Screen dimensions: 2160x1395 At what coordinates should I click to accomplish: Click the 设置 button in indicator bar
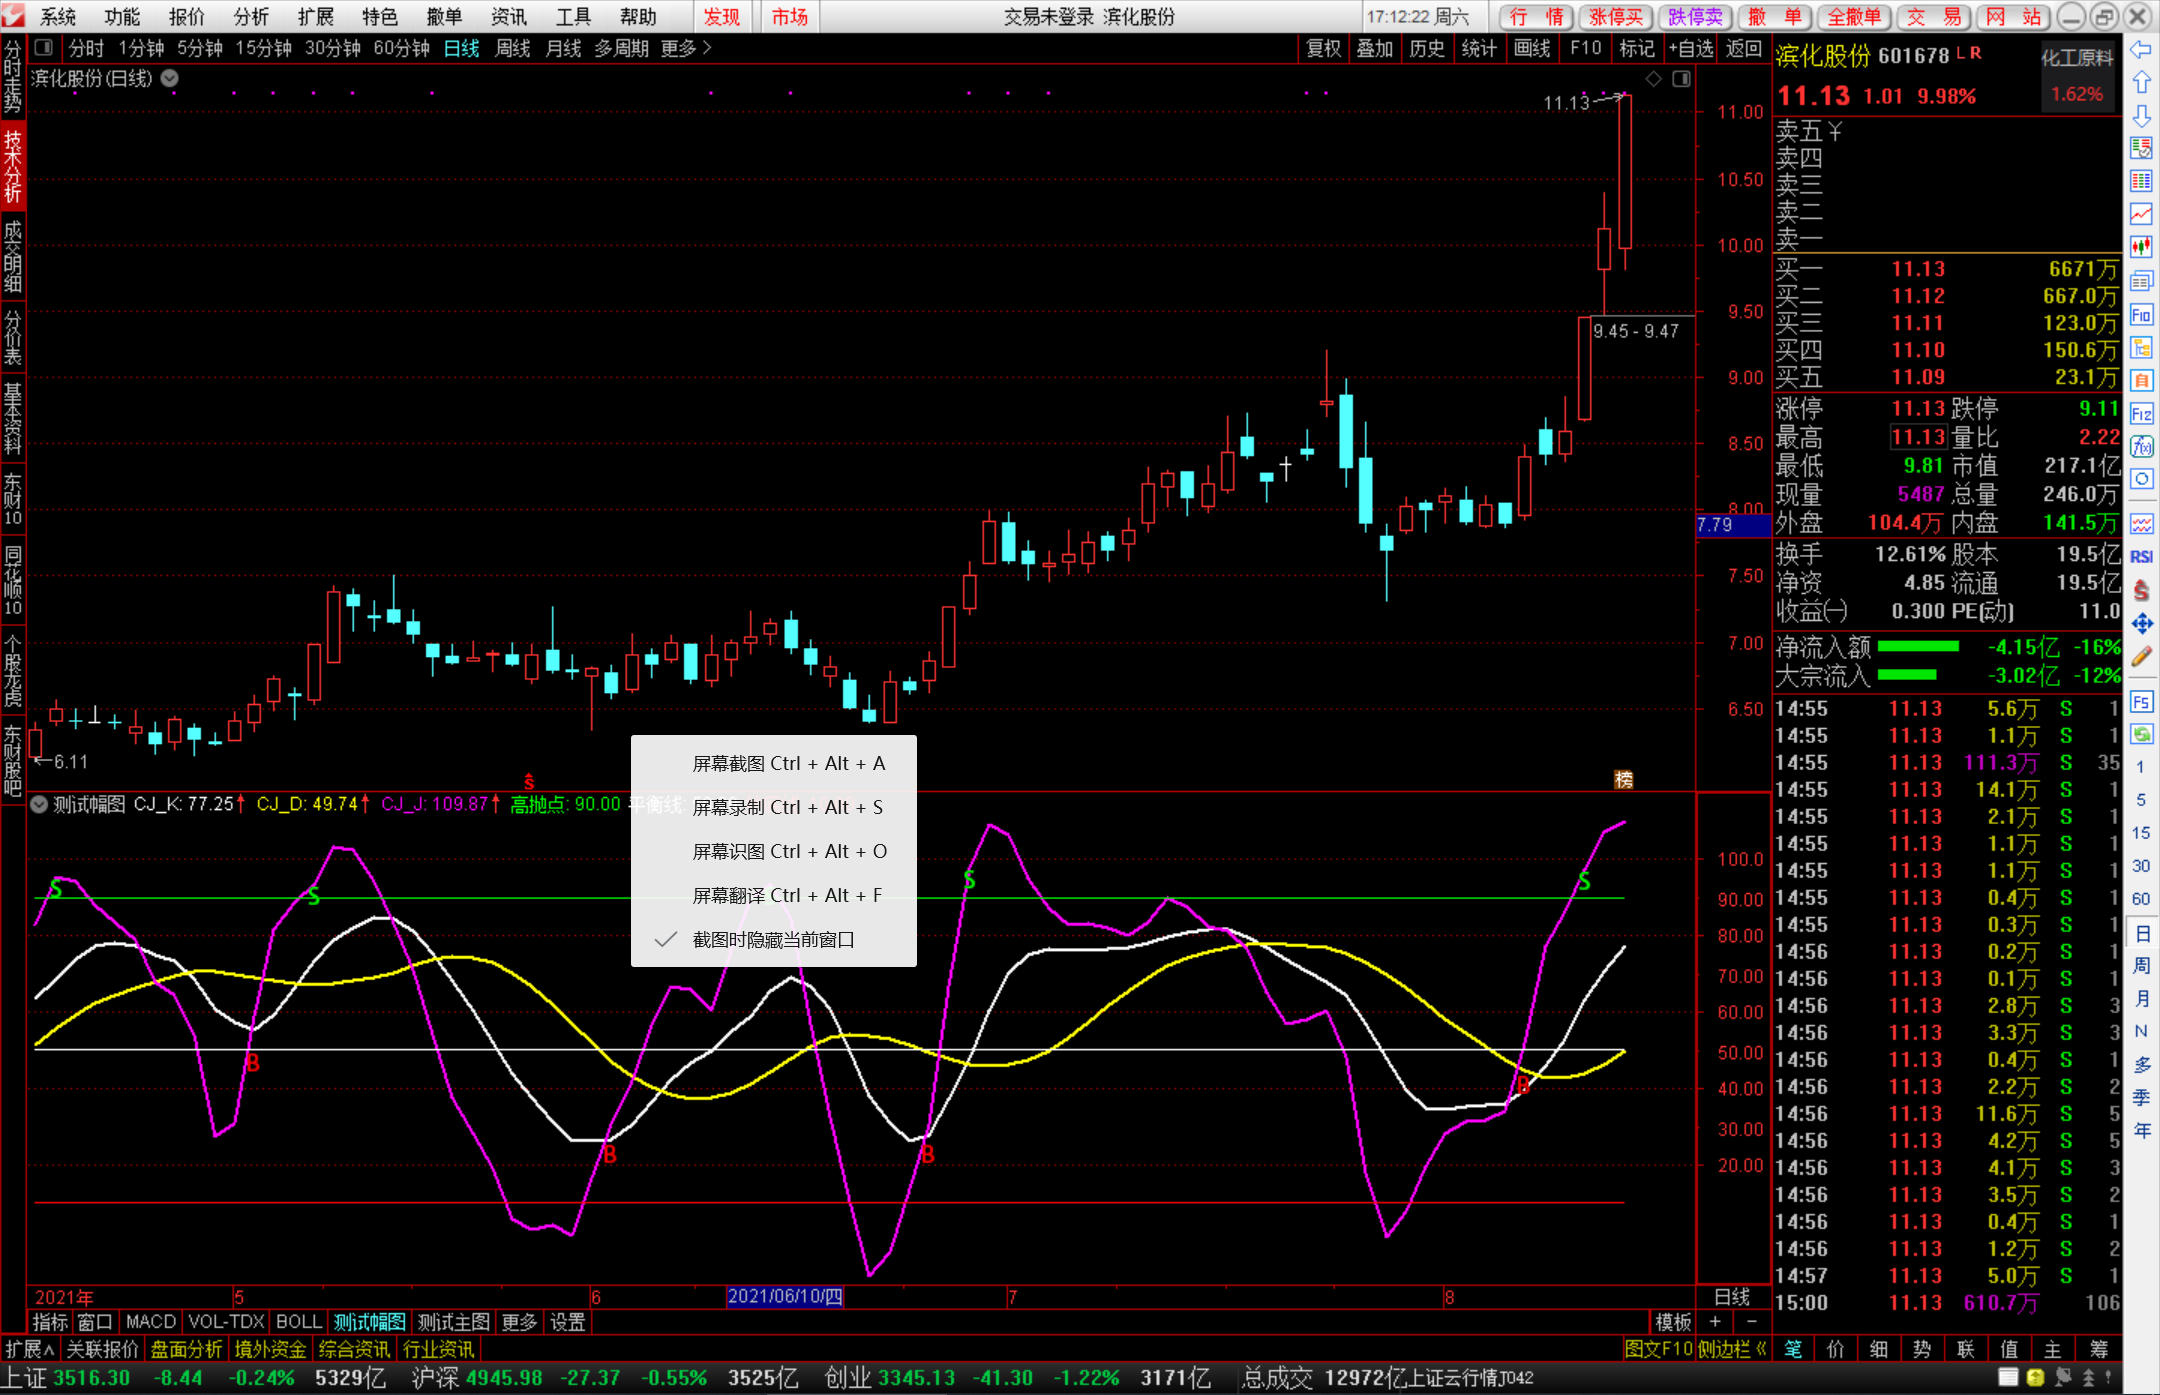pos(568,1322)
